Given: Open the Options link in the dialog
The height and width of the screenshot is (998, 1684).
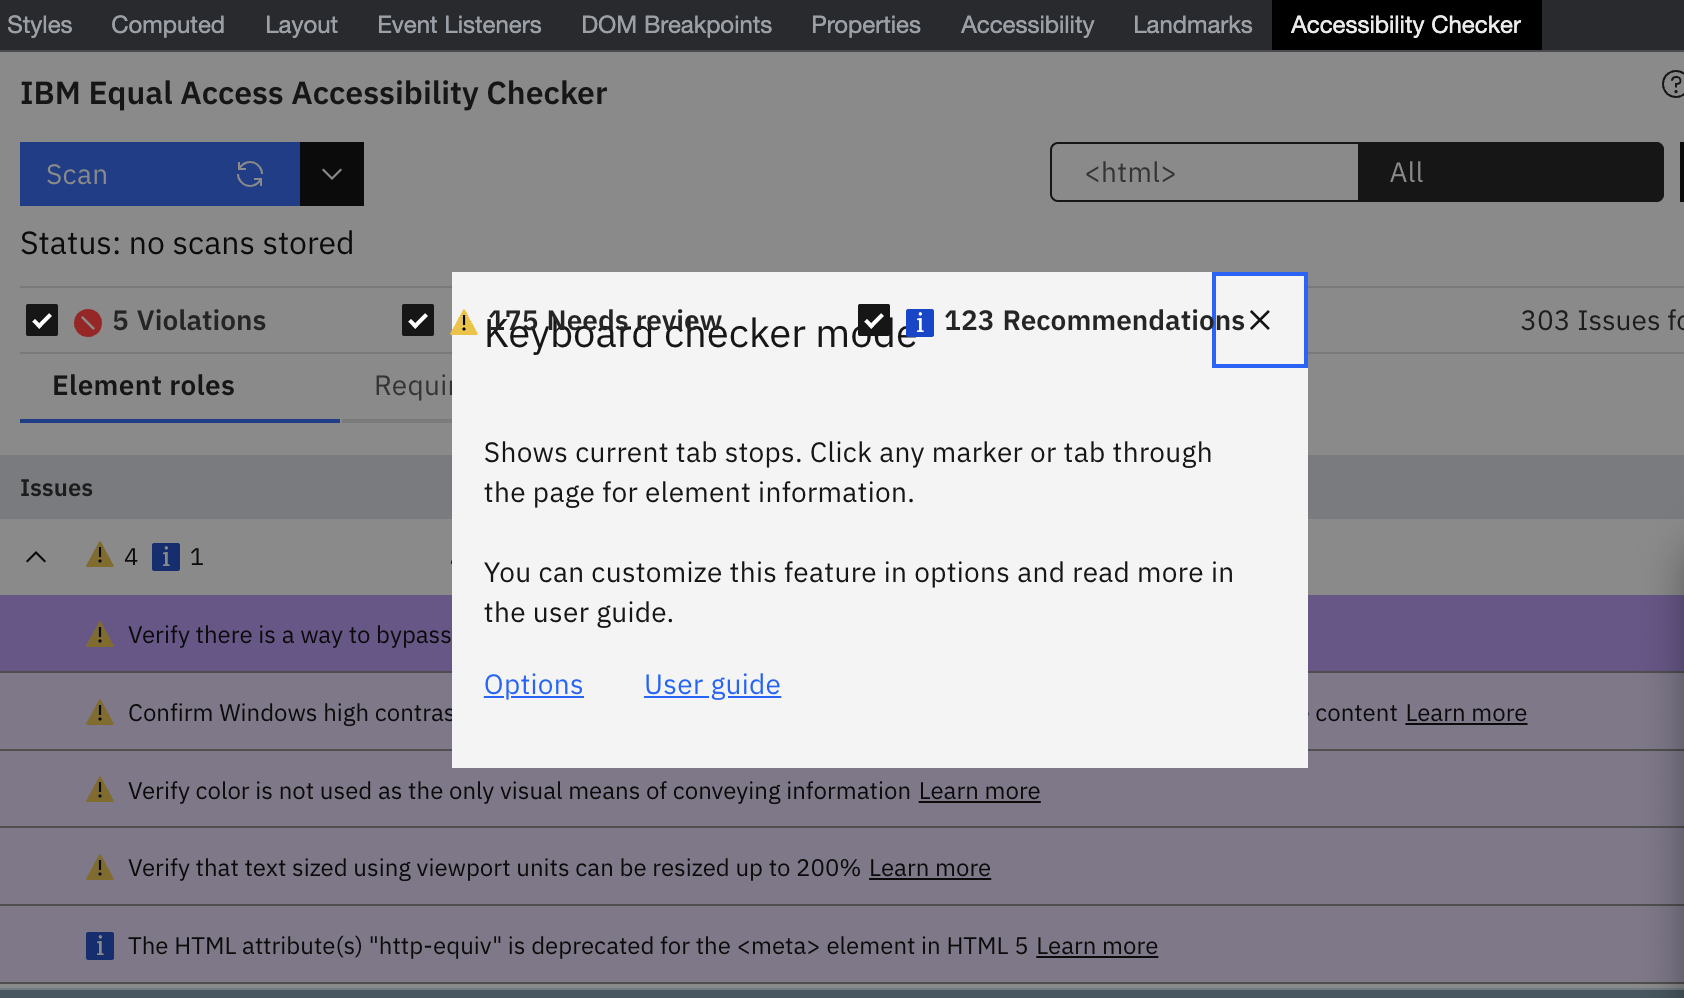Looking at the screenshot, I should (x=533, y=684).
